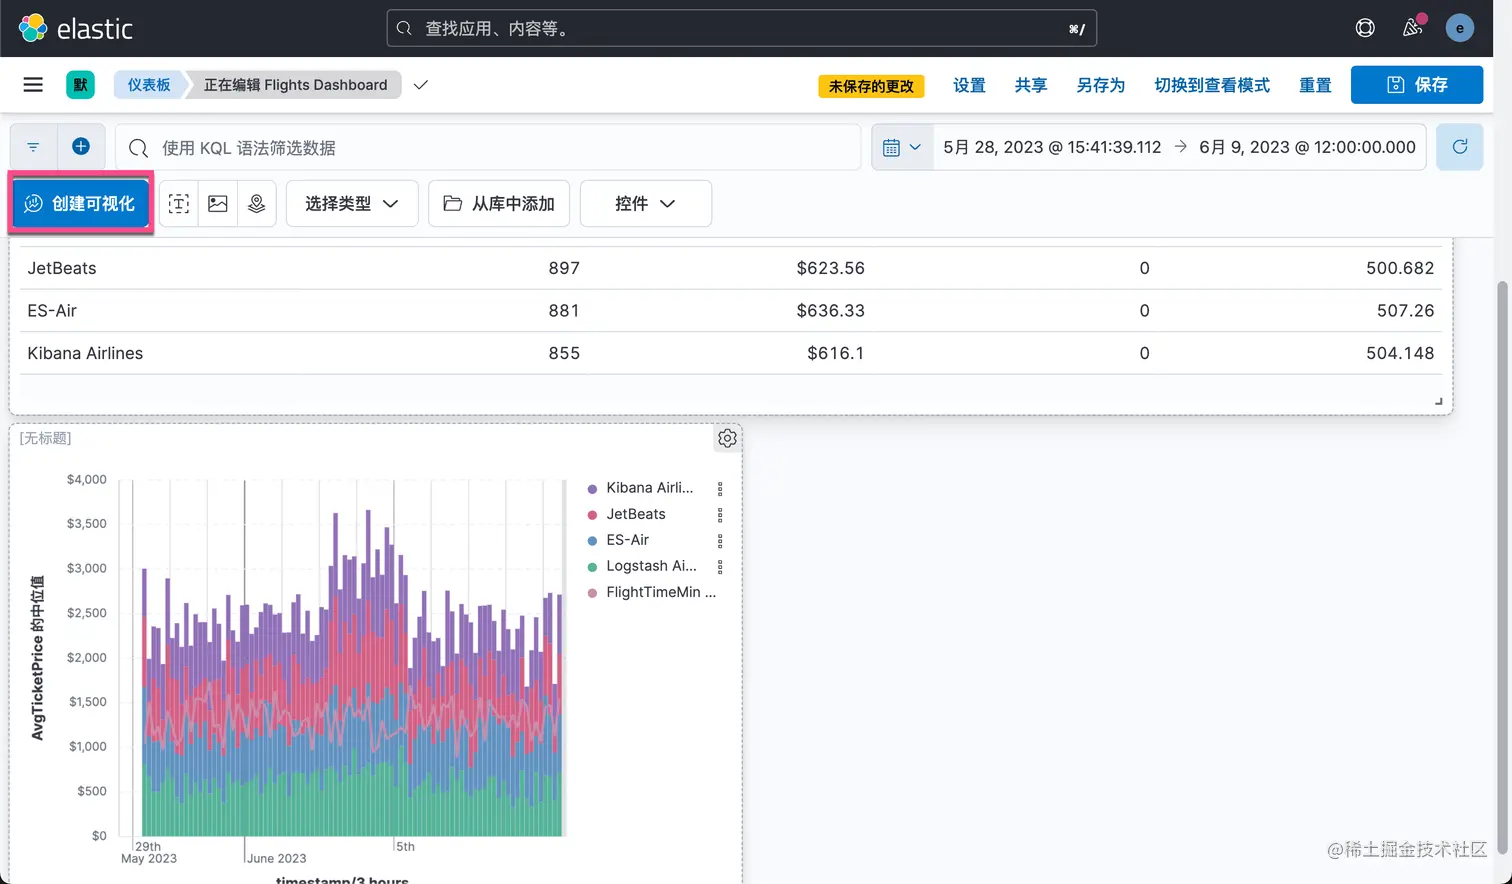The height and width of the screenshot is (884, 1512).
Task: Click FlightTimeMin legend swatch
Action: tap(593, 593)
